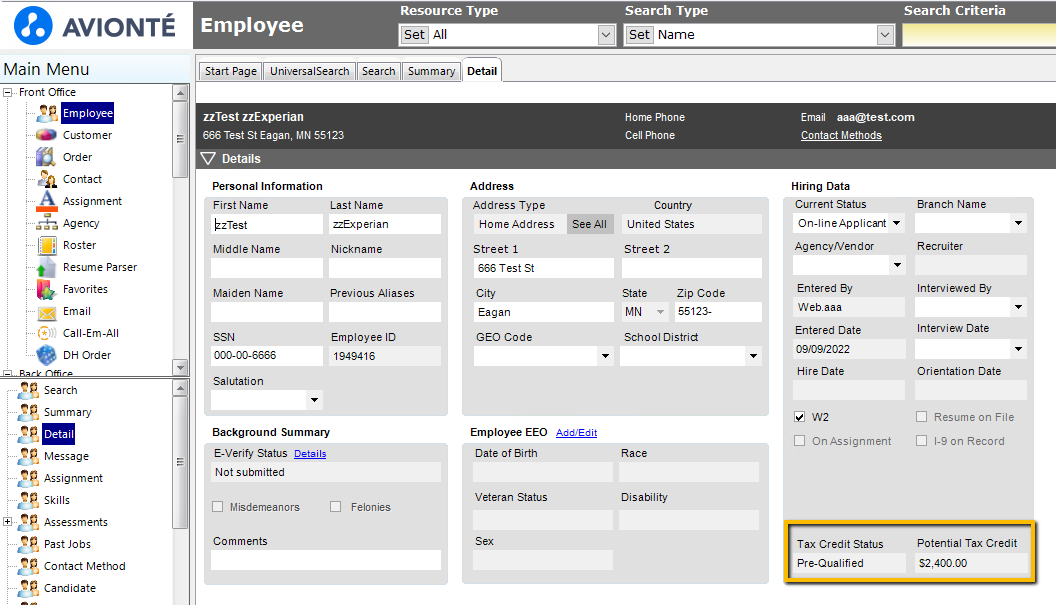Screen dimensions: 1056x605
Task: Open the Call-Em-All icon
Action: (46, 333)
